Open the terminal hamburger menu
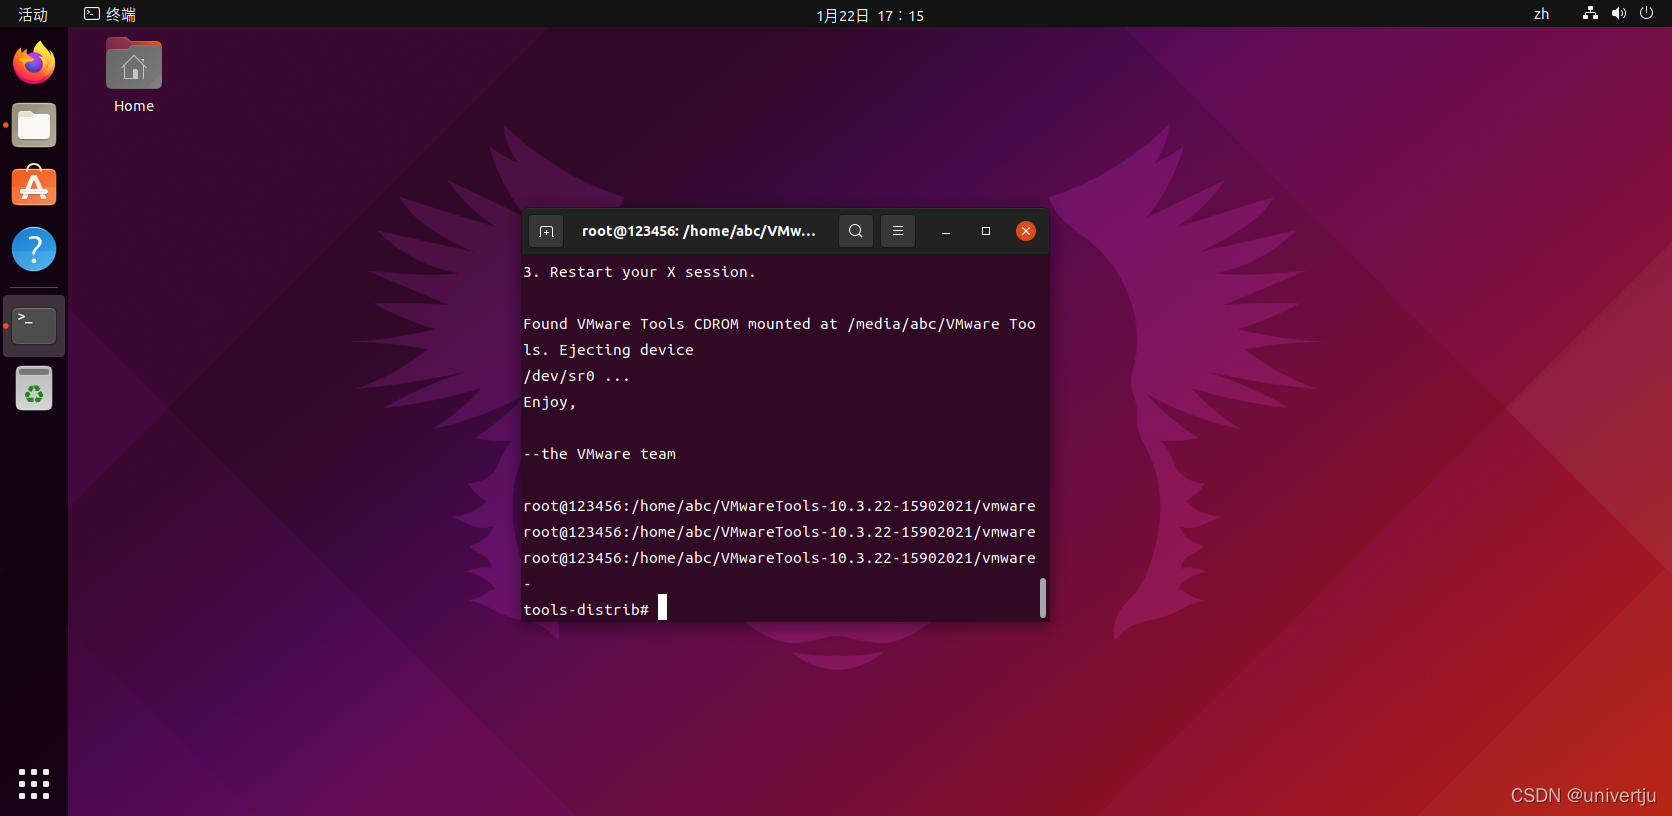 [x=898, y=231]
